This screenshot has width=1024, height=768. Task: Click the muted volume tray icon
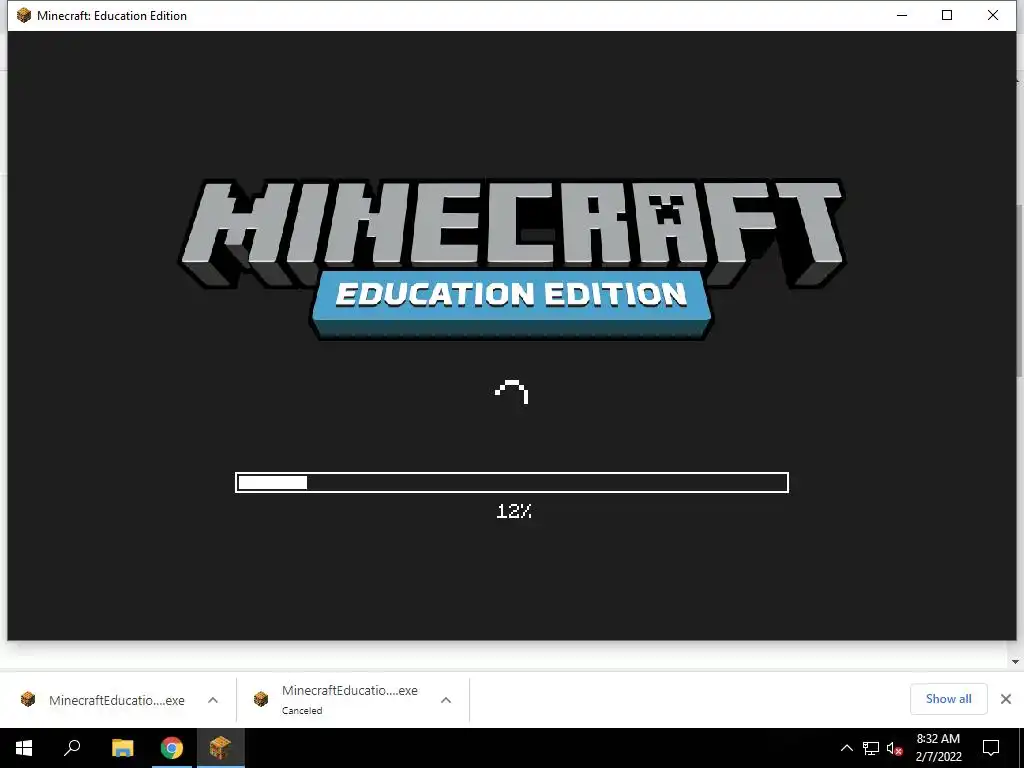[x=895, y=748]
